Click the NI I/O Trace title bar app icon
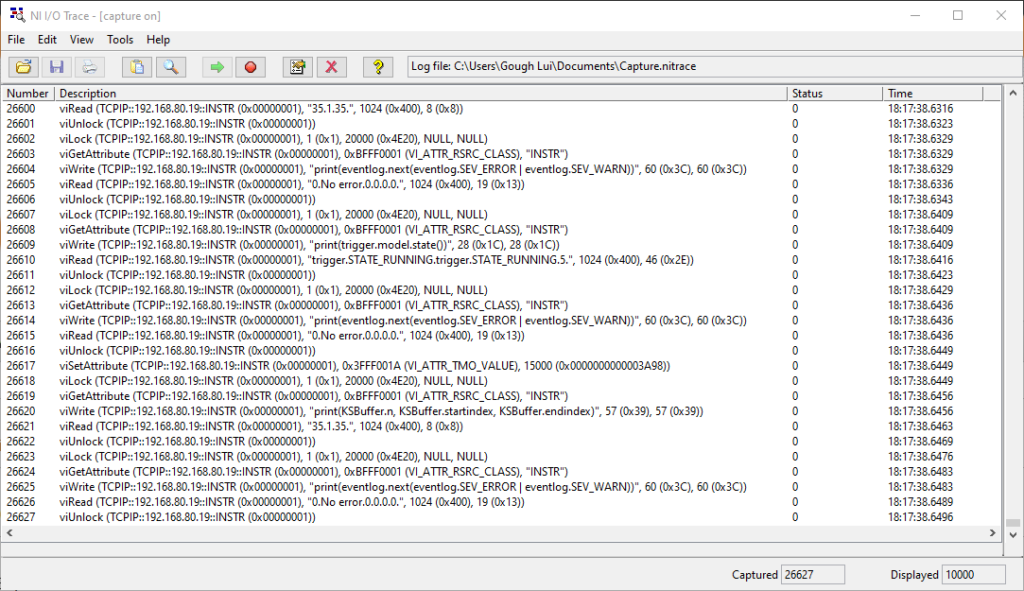 click(16, 15)
